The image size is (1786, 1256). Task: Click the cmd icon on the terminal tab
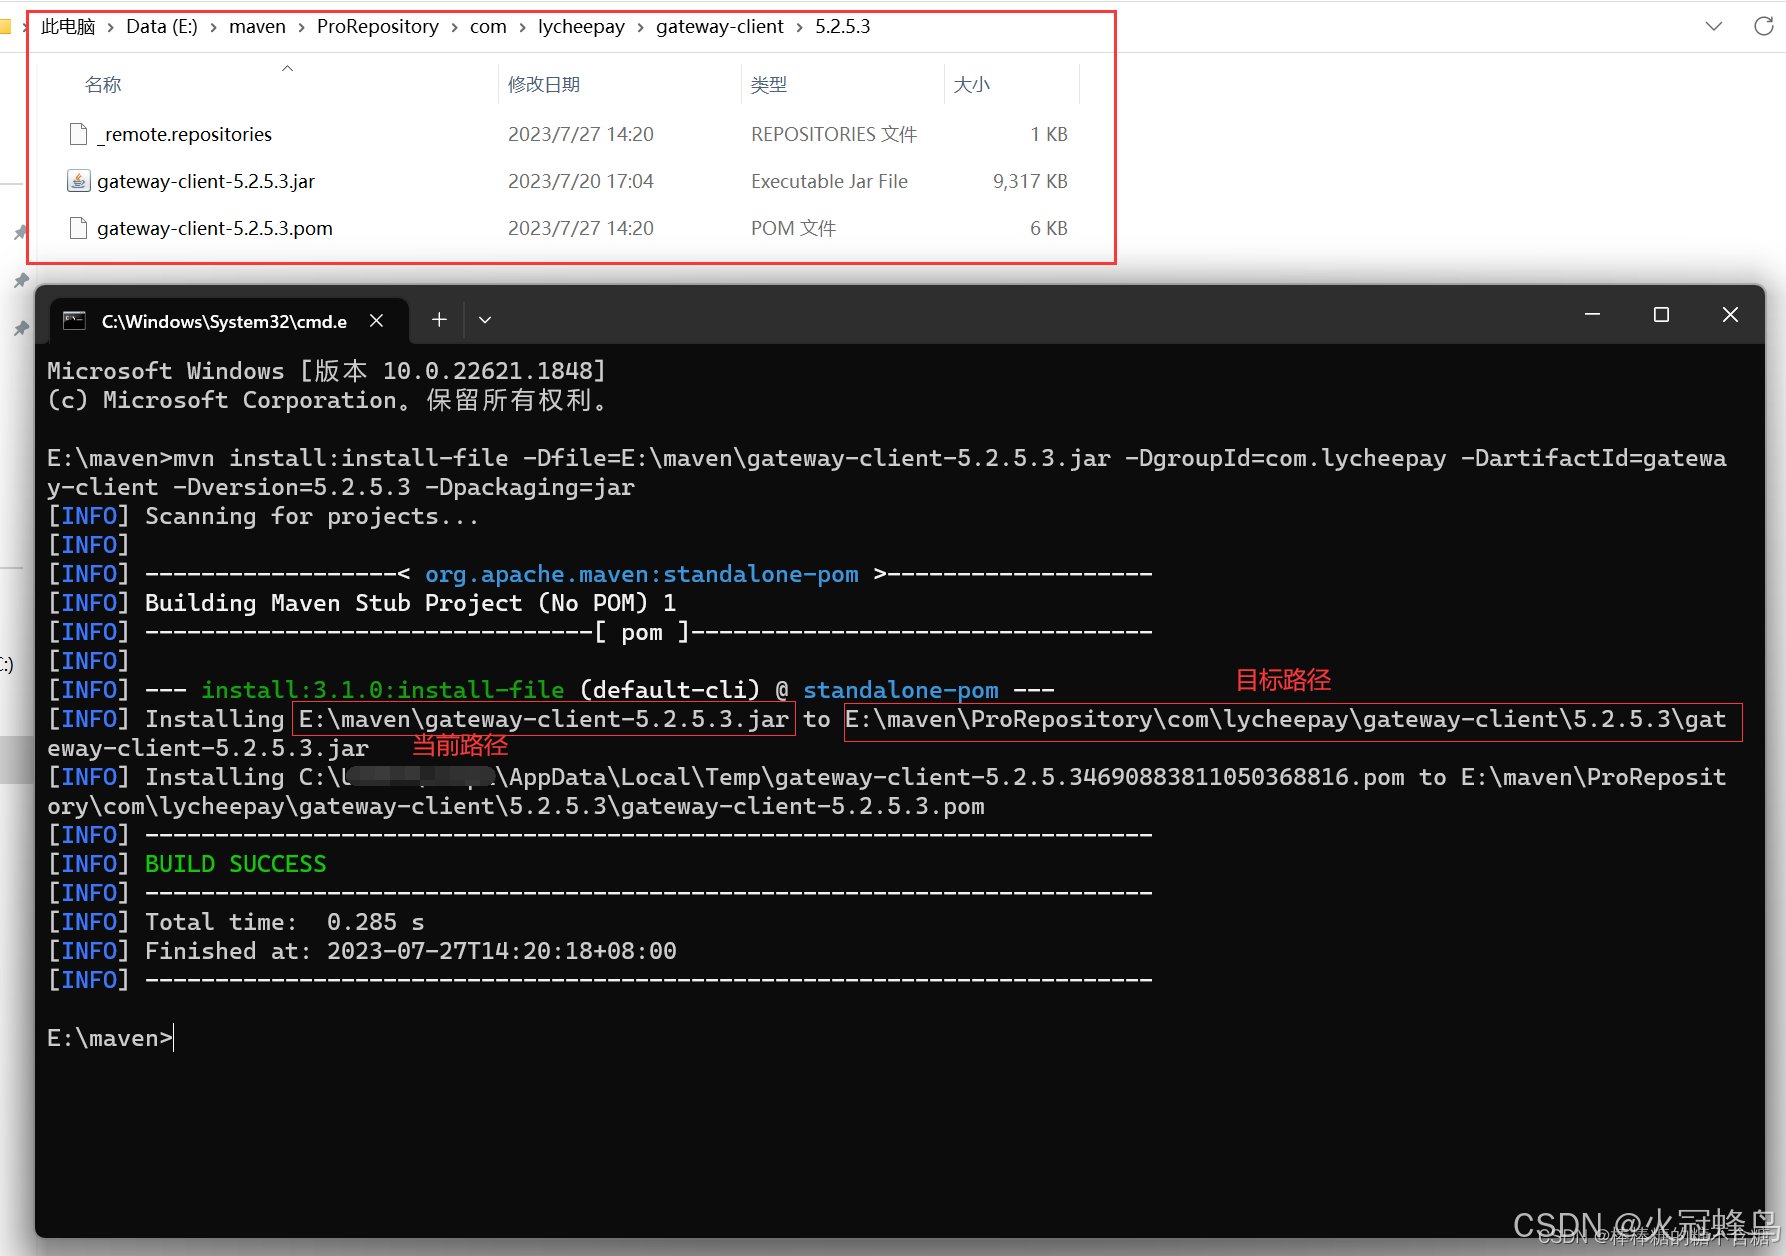[x=74, y=320]
